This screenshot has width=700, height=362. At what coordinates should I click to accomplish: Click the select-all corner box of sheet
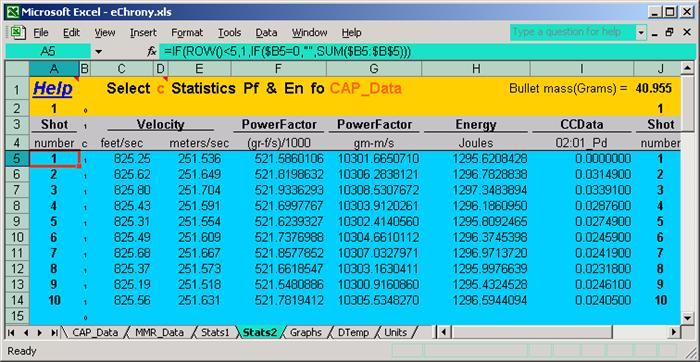(17, 68)
